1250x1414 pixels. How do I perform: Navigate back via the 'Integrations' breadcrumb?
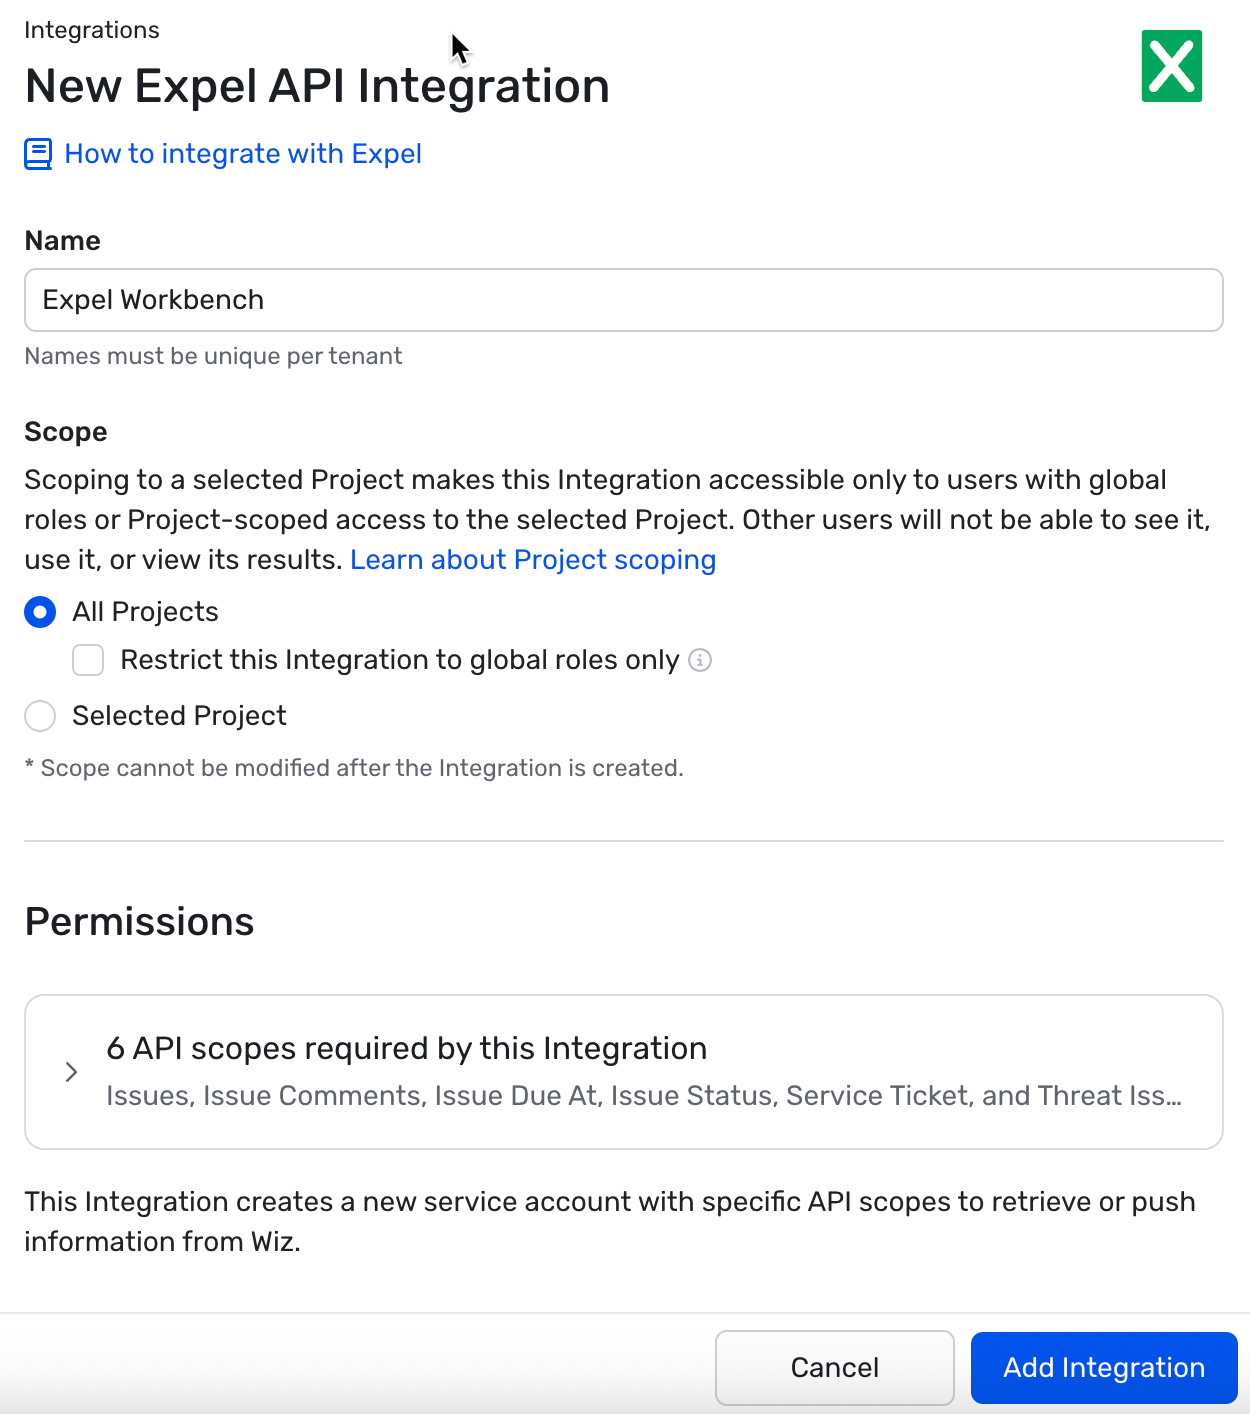click(x=91, y=30)
